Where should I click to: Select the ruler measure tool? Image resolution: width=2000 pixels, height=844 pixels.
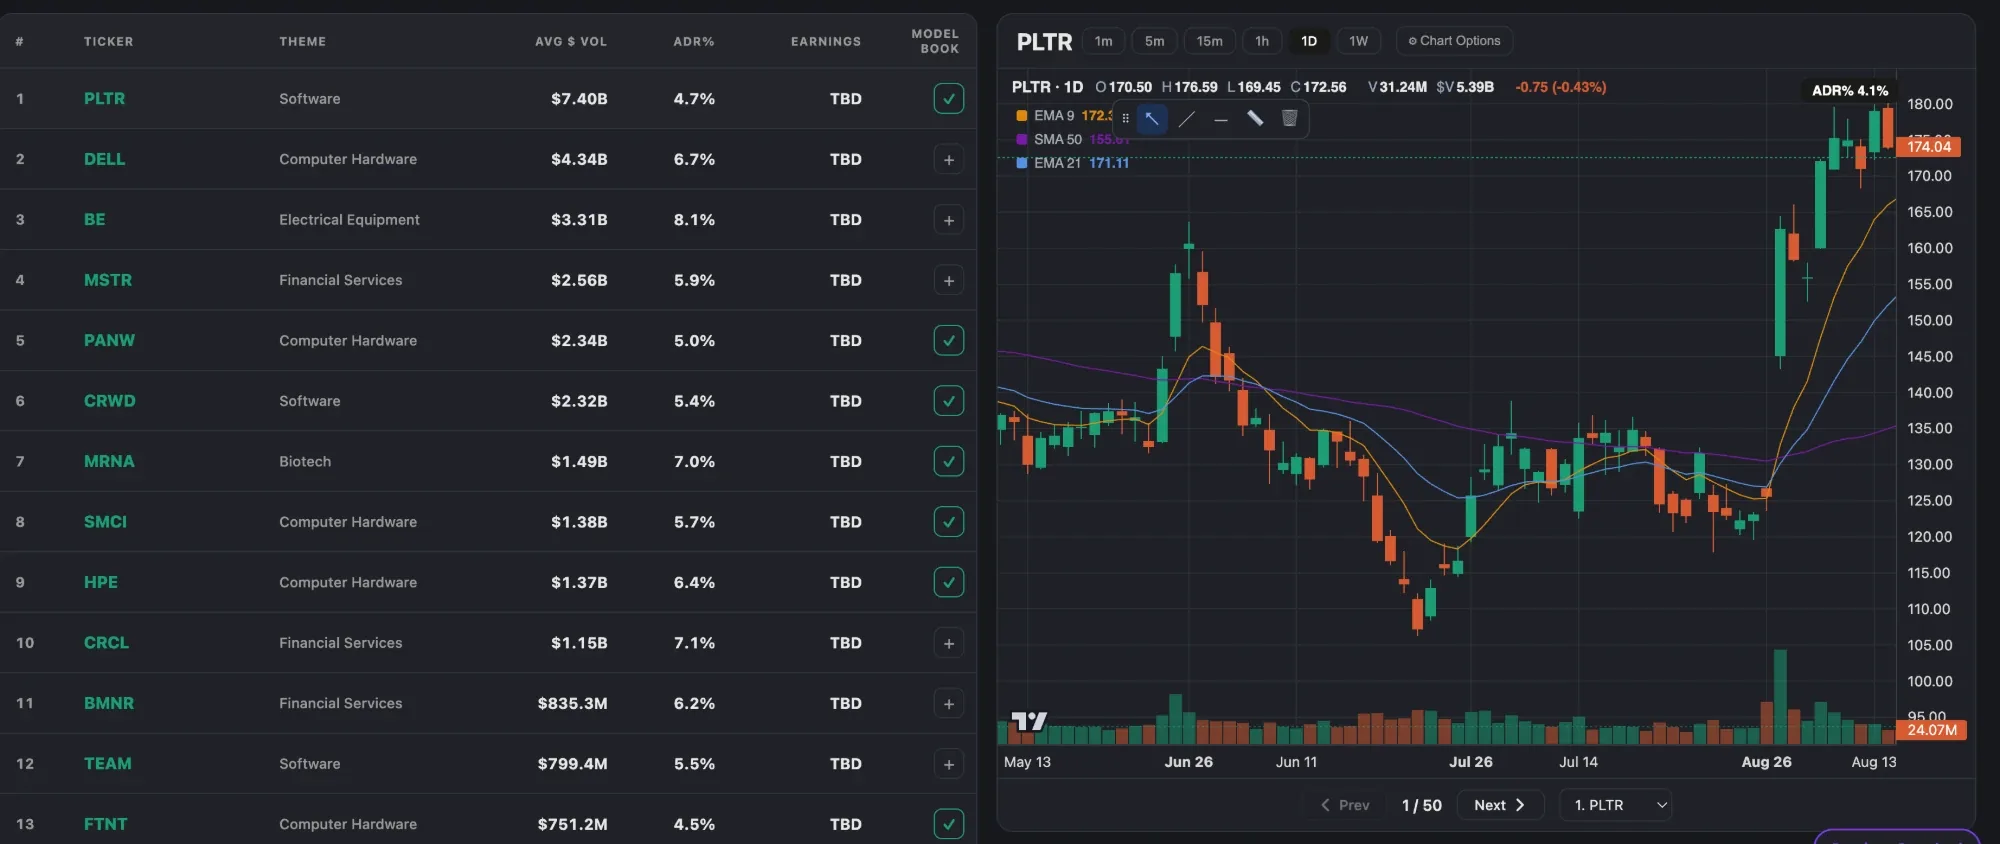click(x=1255, y=119)
